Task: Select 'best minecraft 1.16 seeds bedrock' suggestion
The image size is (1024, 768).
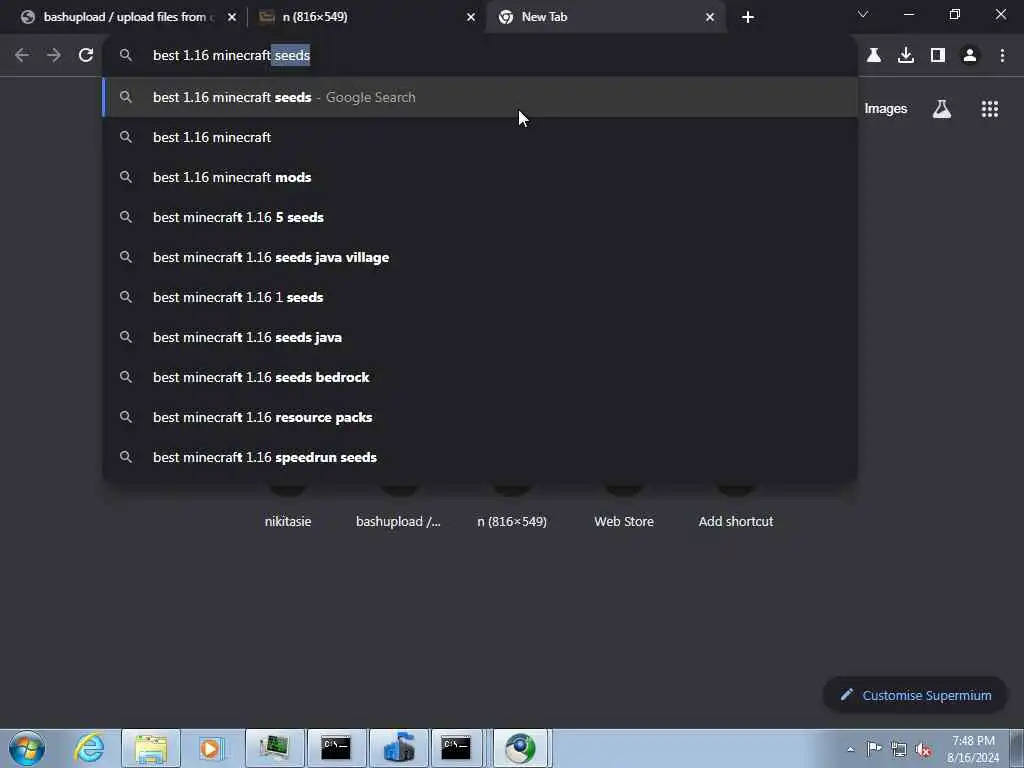Action: tap(480, 377)
